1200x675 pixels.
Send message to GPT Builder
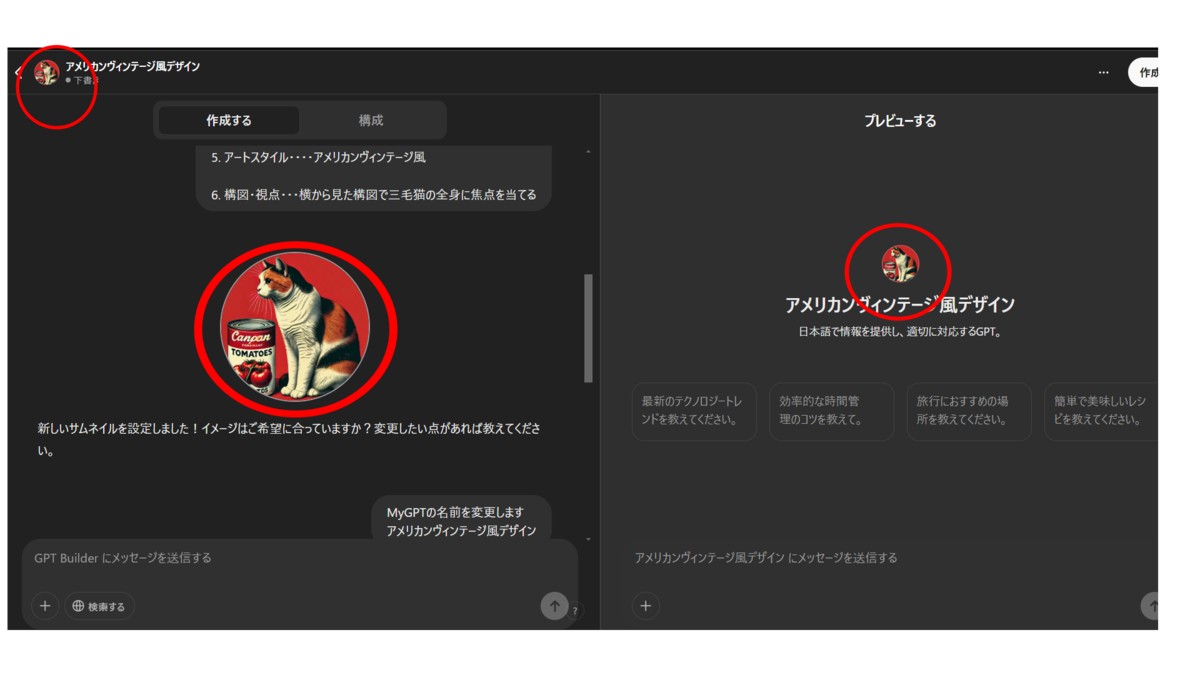coord(554,606)
